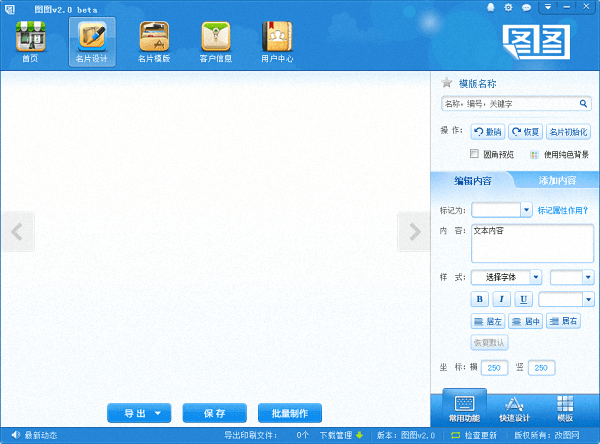
Task: Go to next card with right arrow
Action: pos(414,232)
